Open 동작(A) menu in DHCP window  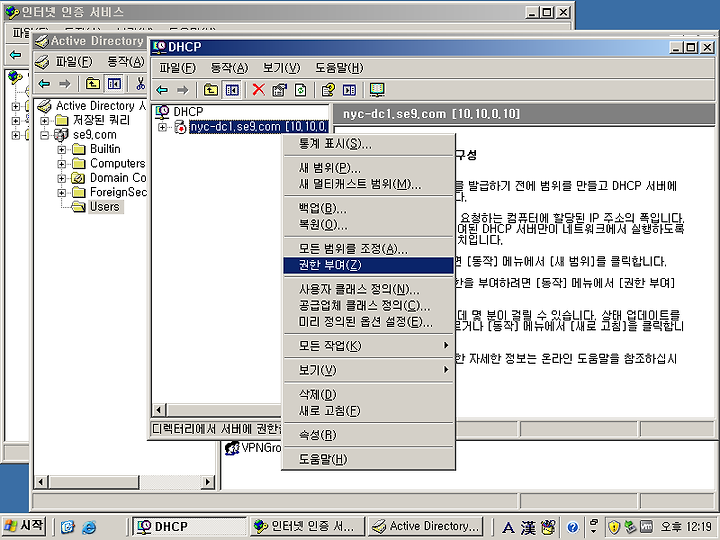(229, 68)
